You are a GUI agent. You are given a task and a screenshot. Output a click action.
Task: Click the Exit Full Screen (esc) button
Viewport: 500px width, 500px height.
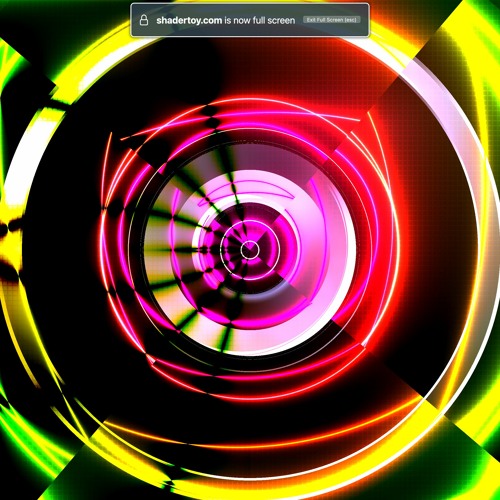coord(332,20)
